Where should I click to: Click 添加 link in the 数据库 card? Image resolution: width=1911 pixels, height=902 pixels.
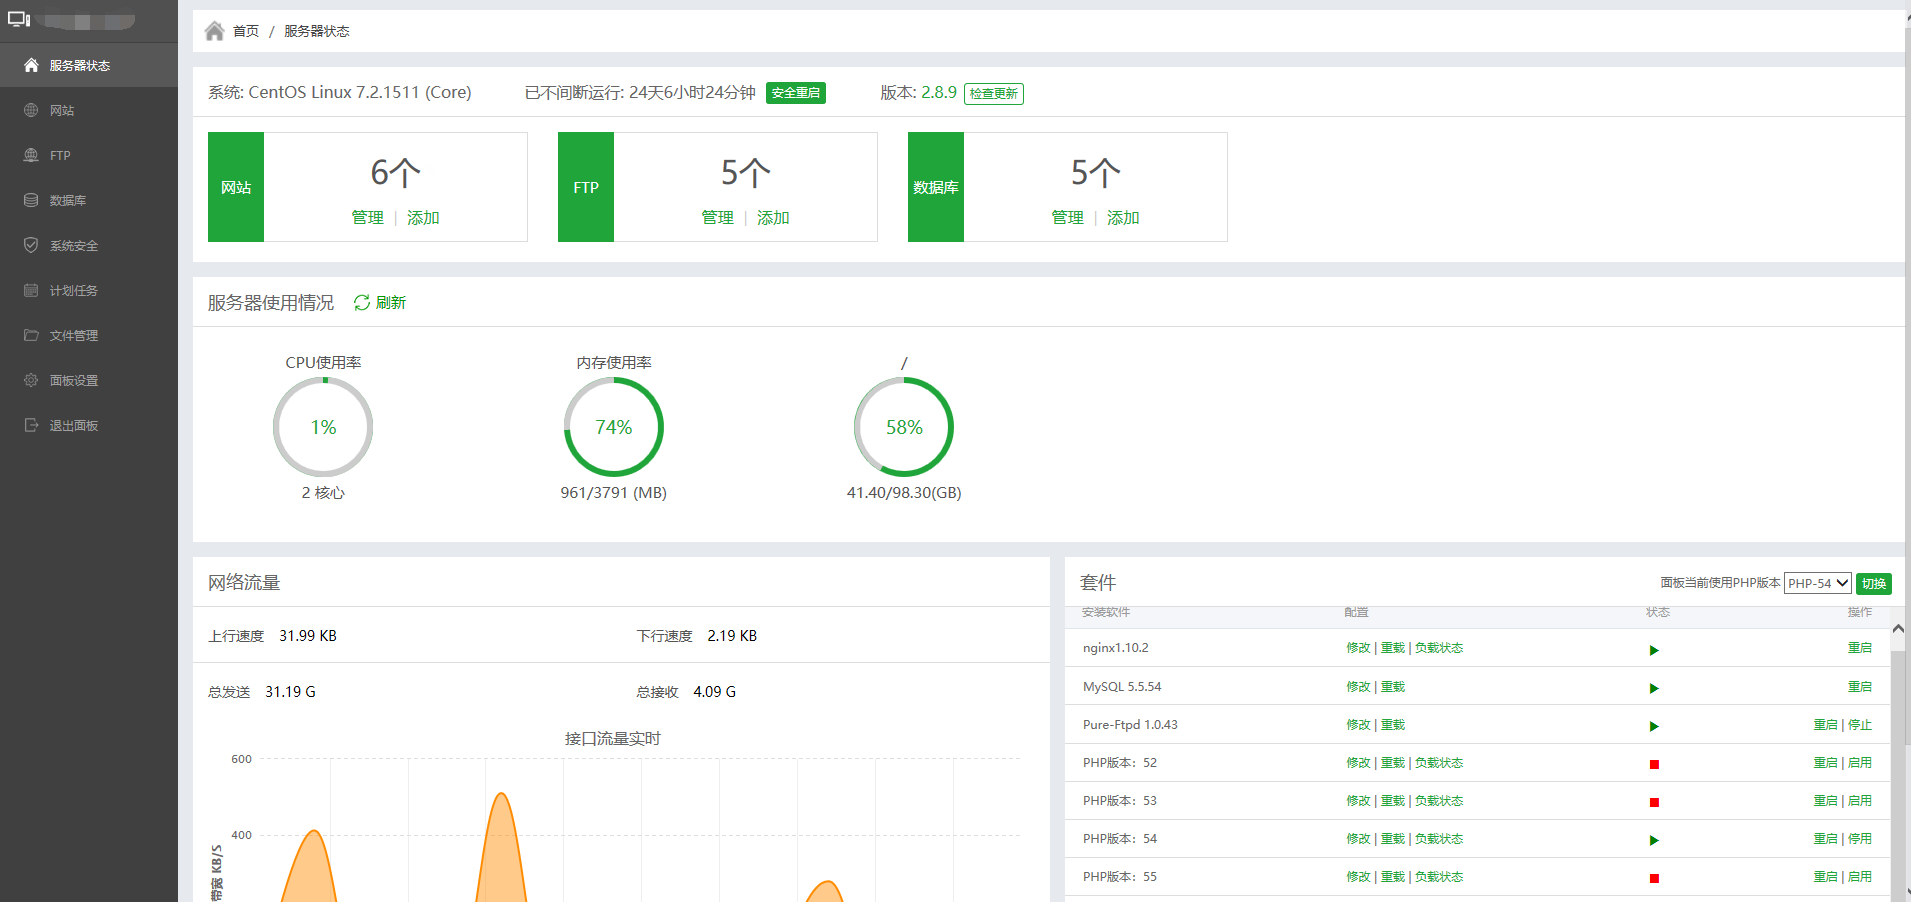click(1123, 217)
